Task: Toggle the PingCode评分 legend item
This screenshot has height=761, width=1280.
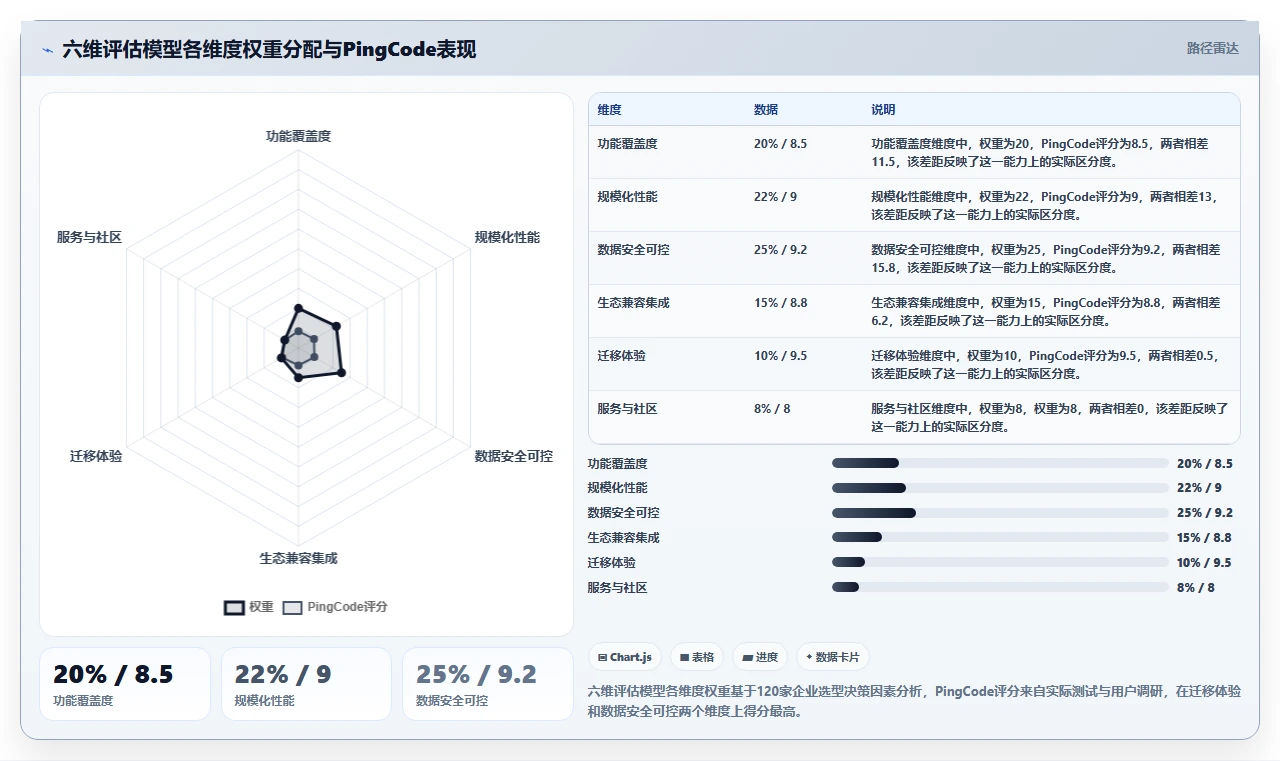Action: tap(335, 607)
